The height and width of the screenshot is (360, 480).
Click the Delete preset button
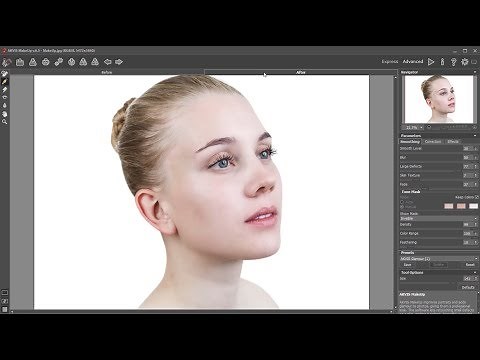pos(439,265)
